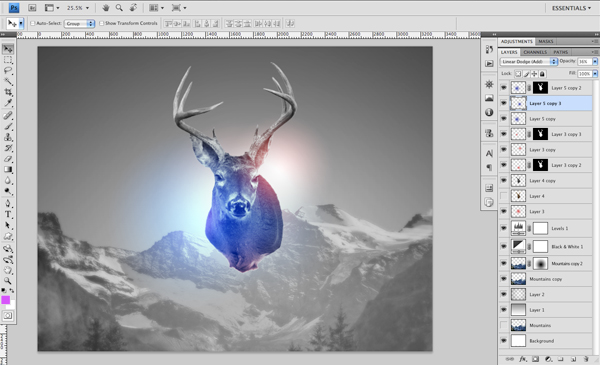Select the Pen tool
Image resolution: width=600 pixels, height=365 pixels.
pos(8,203)
